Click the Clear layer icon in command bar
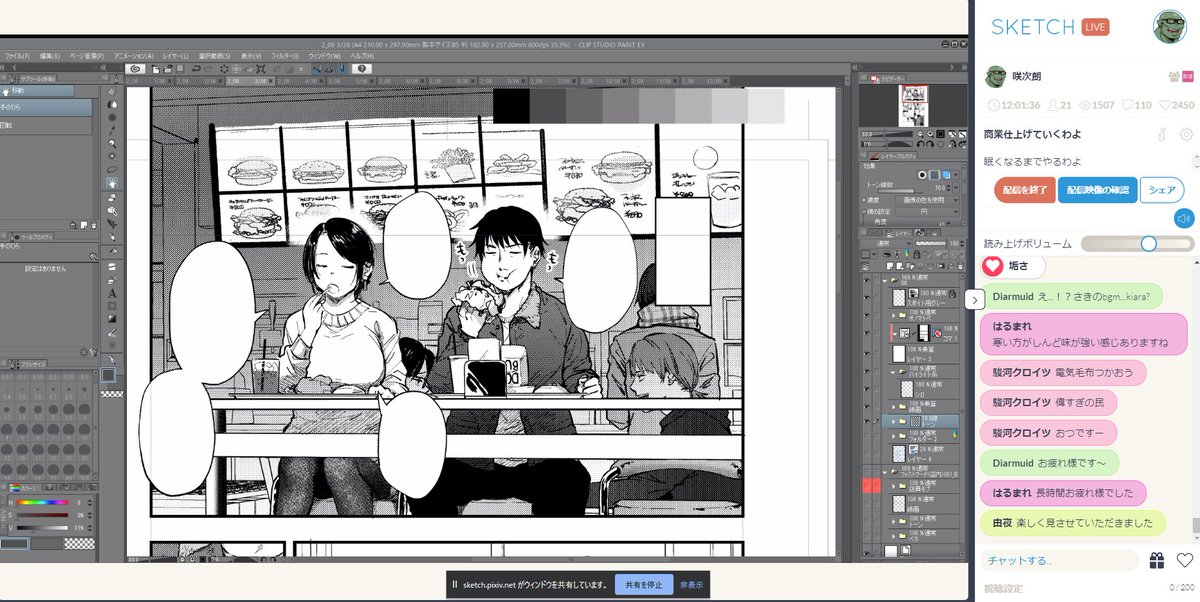The image size is (1200, 602). coord(225,68)
